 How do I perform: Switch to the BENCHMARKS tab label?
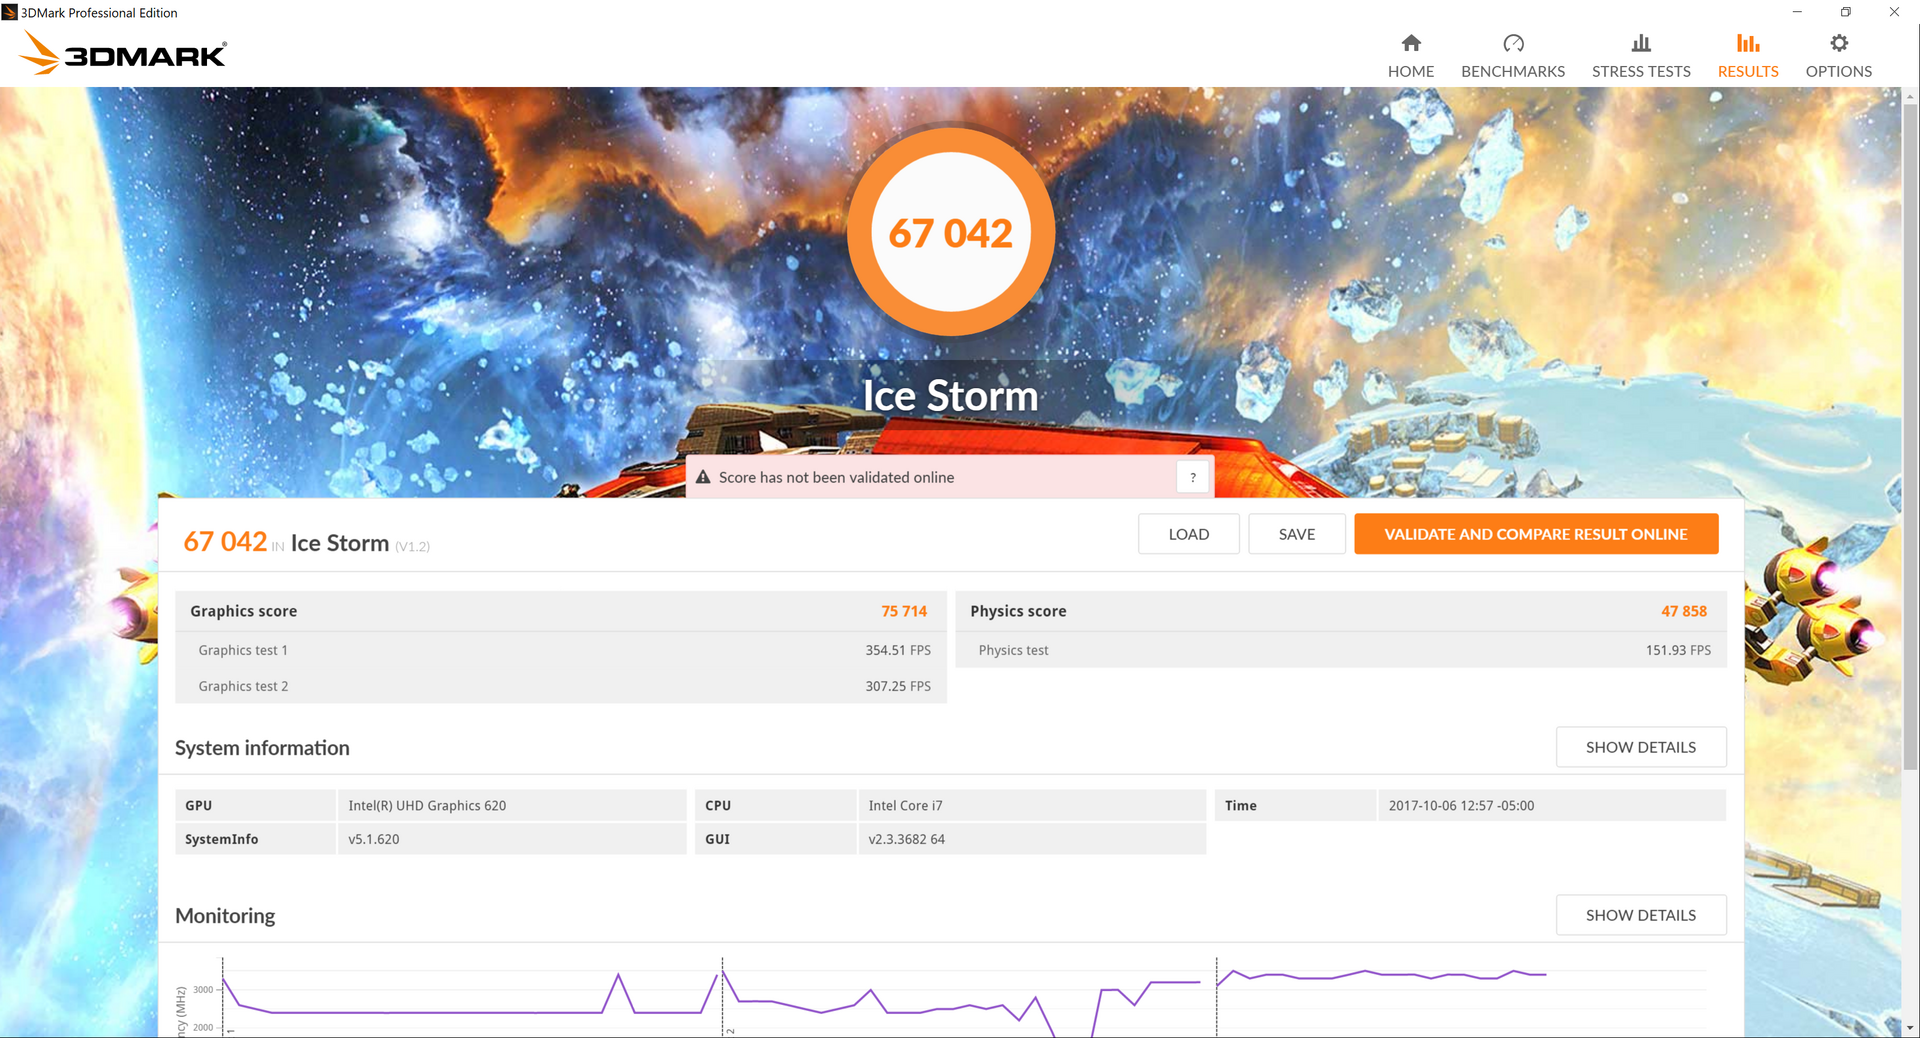[1512, 72]
